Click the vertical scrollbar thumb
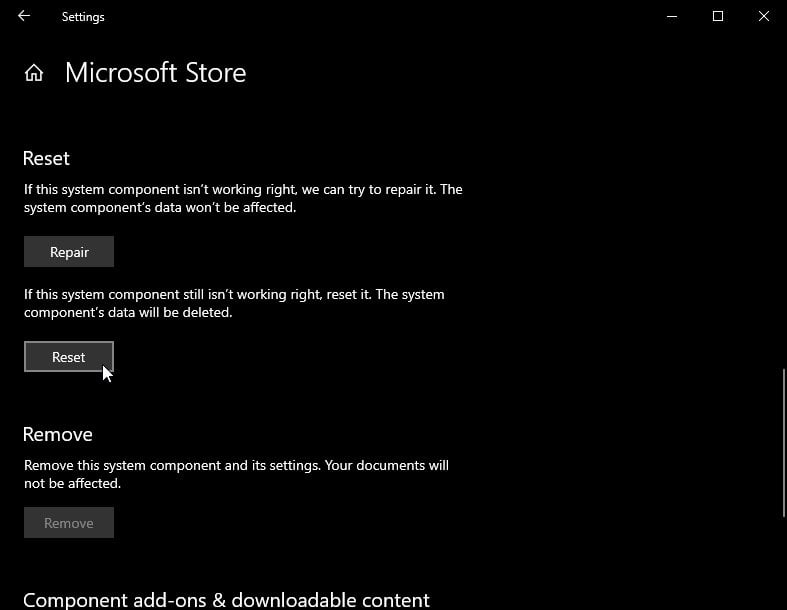 click(783, 443)
